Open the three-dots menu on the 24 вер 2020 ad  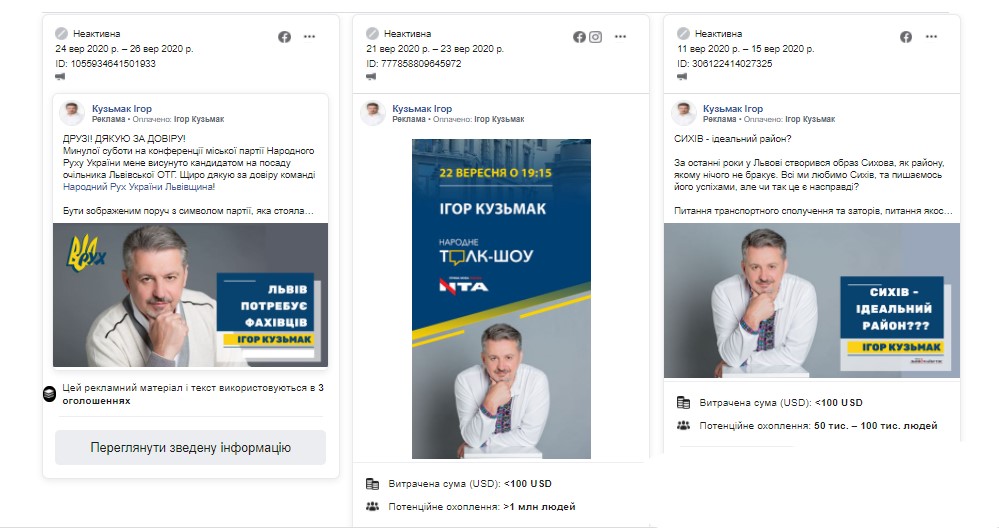click(x=310, y=37)
